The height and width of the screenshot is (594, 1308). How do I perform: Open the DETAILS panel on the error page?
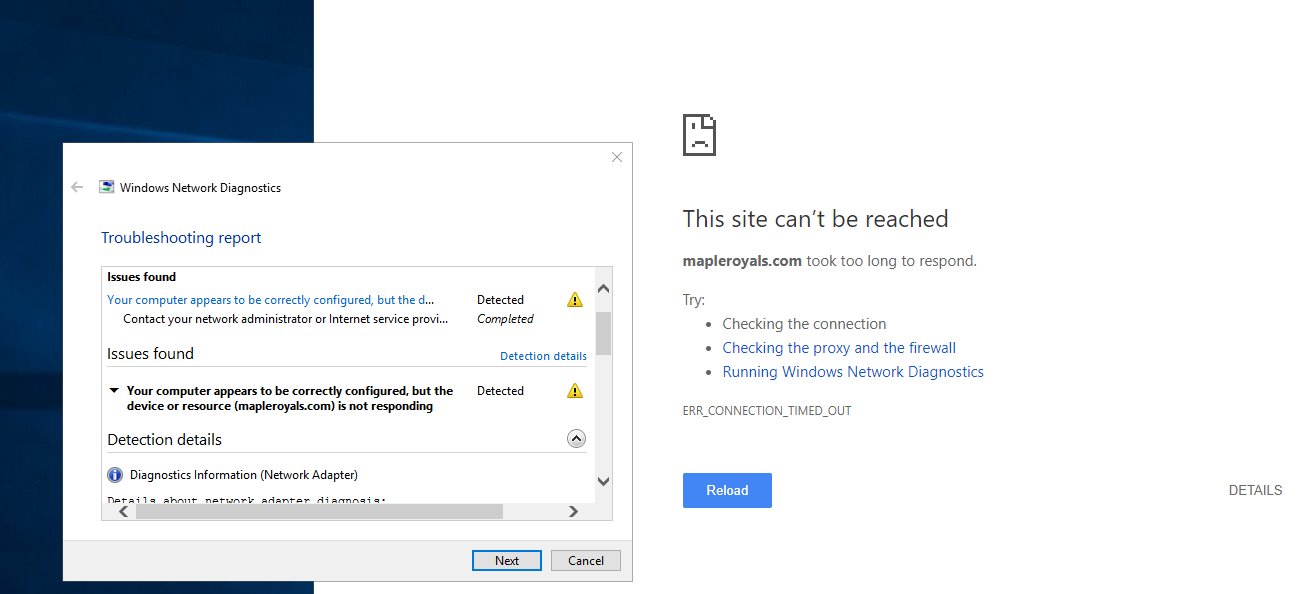(x=1255, y=490)
